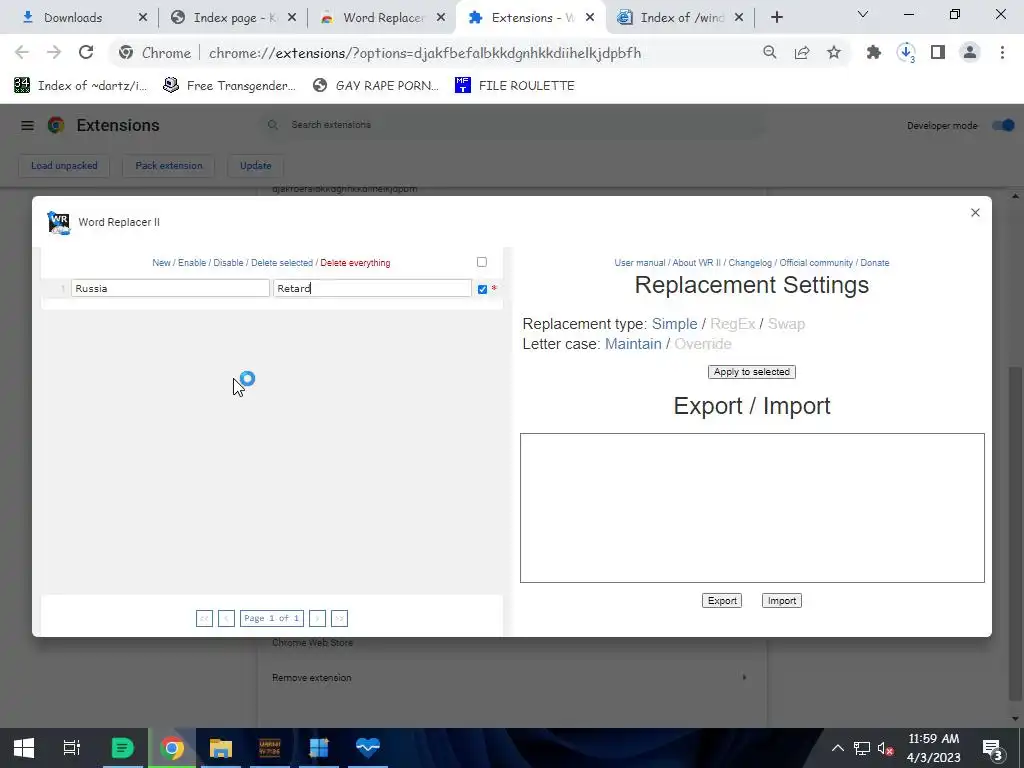This screenshot has height=768, width=1024.
Task: Click the Apply to selected button
Action: tap(752, 372)
